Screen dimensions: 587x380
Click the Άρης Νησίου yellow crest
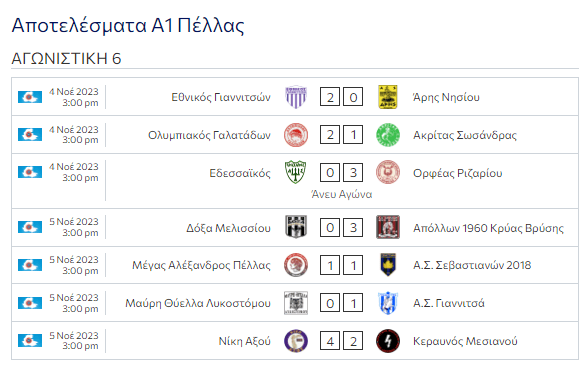[x=388, y=97]
